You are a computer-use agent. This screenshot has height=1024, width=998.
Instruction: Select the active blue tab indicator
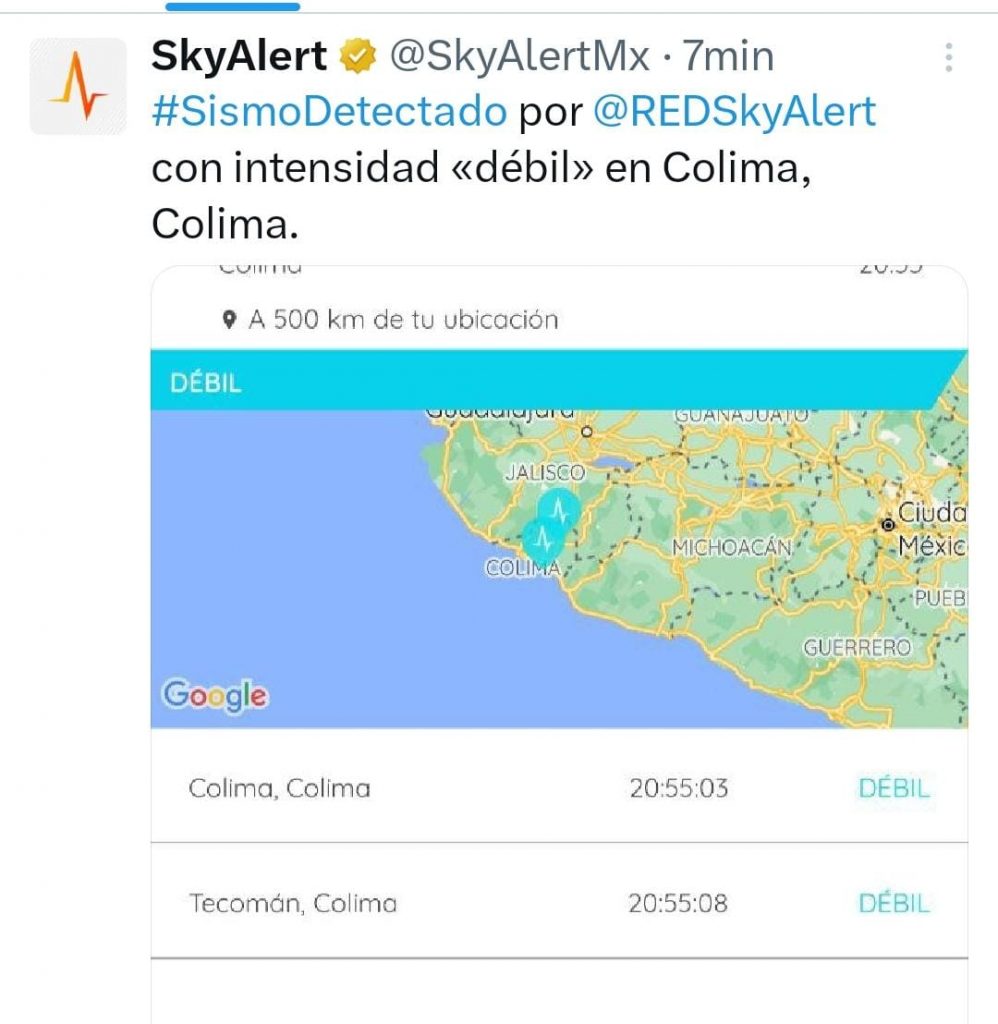(x=232, y=6)
